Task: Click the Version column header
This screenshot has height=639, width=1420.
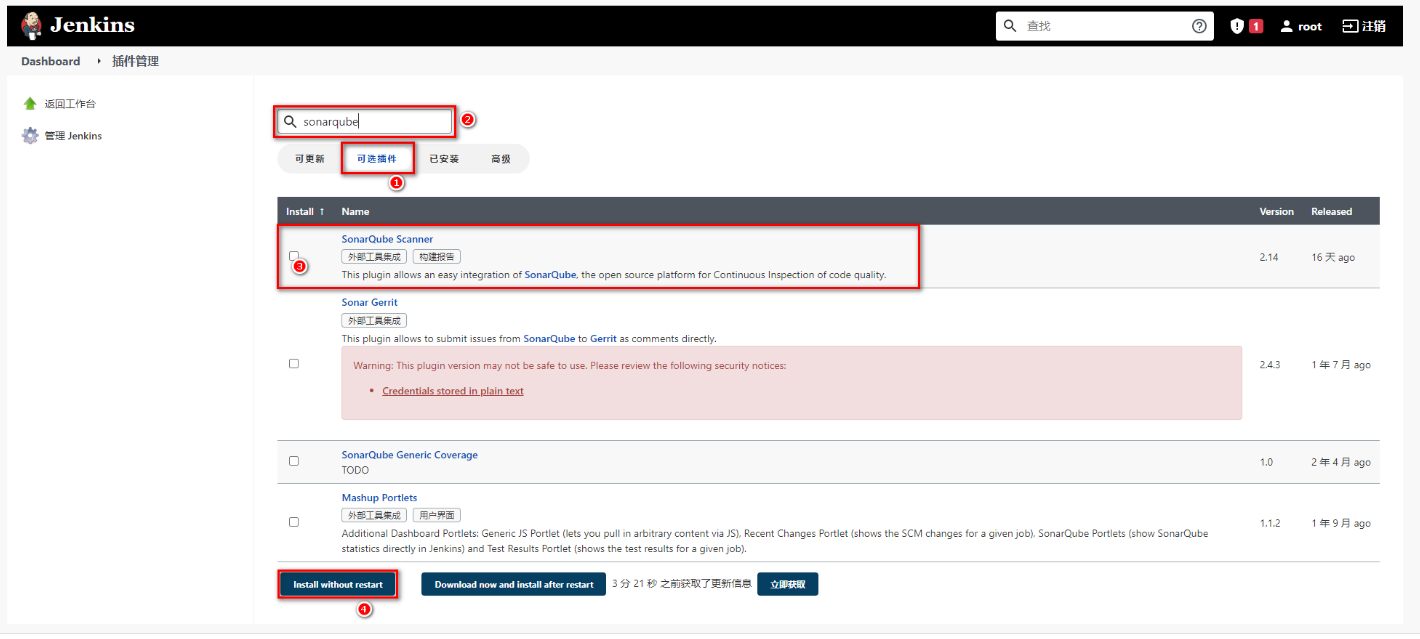Action: click(1276, 212)
